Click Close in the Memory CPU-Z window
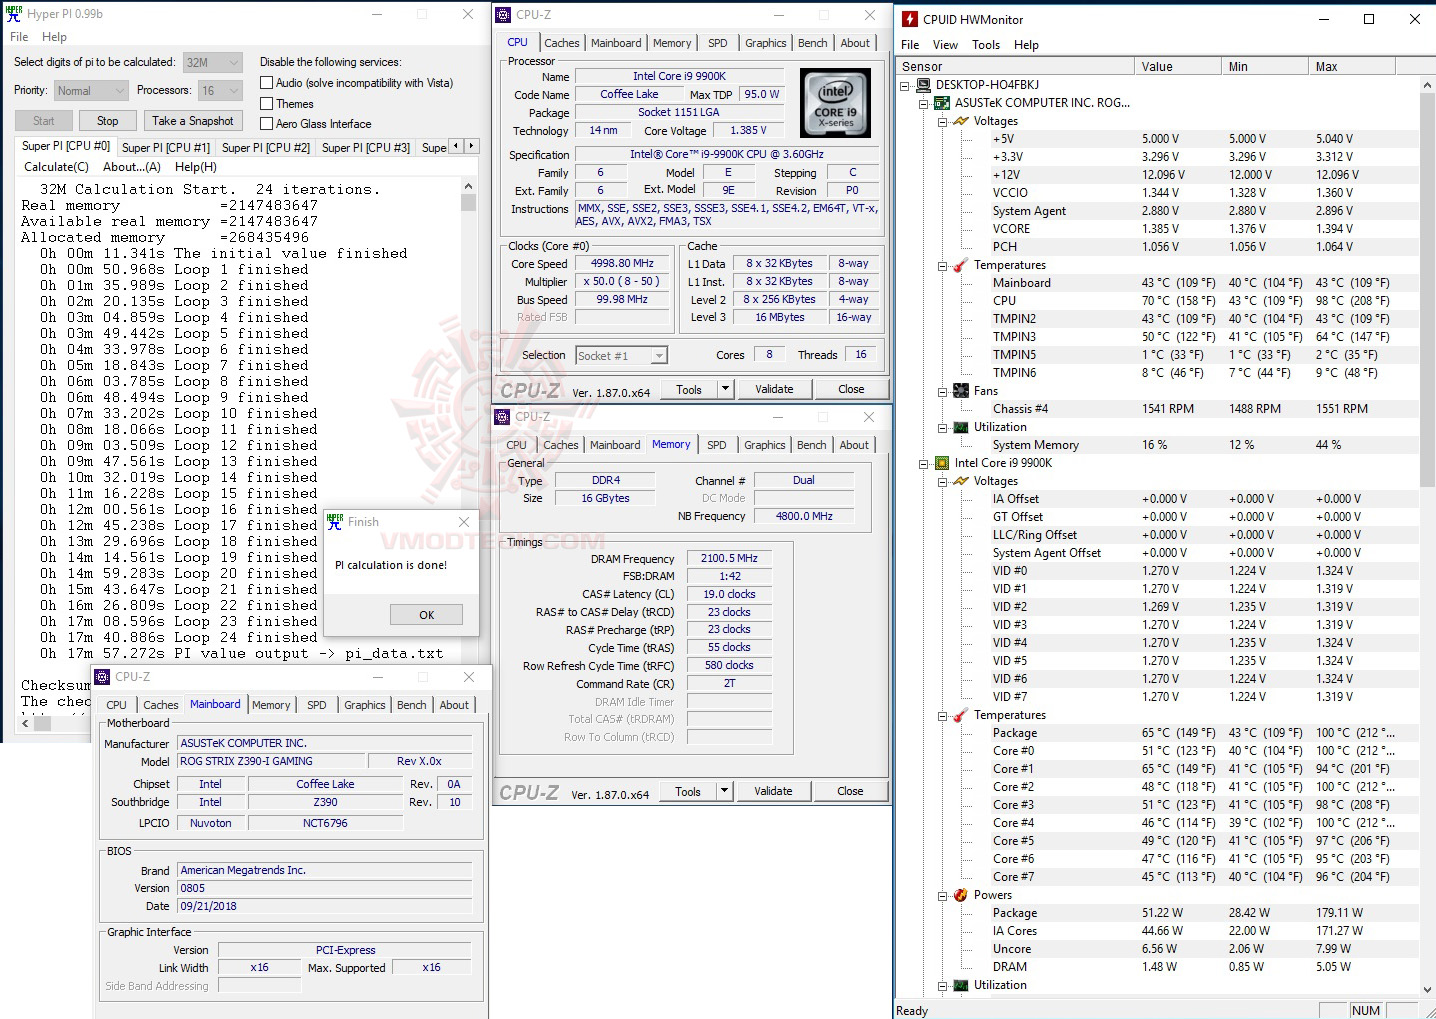This screenshot has width=1436, height=1019. coord(850,791)
